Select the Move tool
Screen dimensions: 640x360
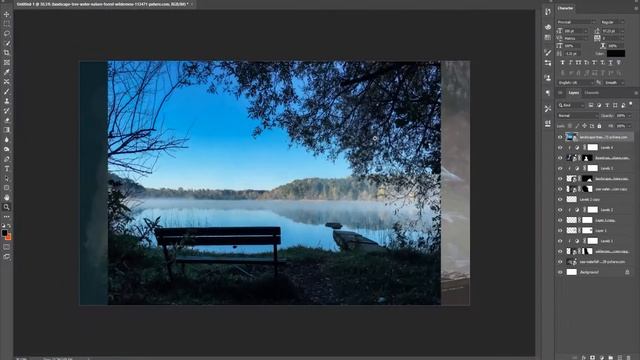(x=7, y=15)
